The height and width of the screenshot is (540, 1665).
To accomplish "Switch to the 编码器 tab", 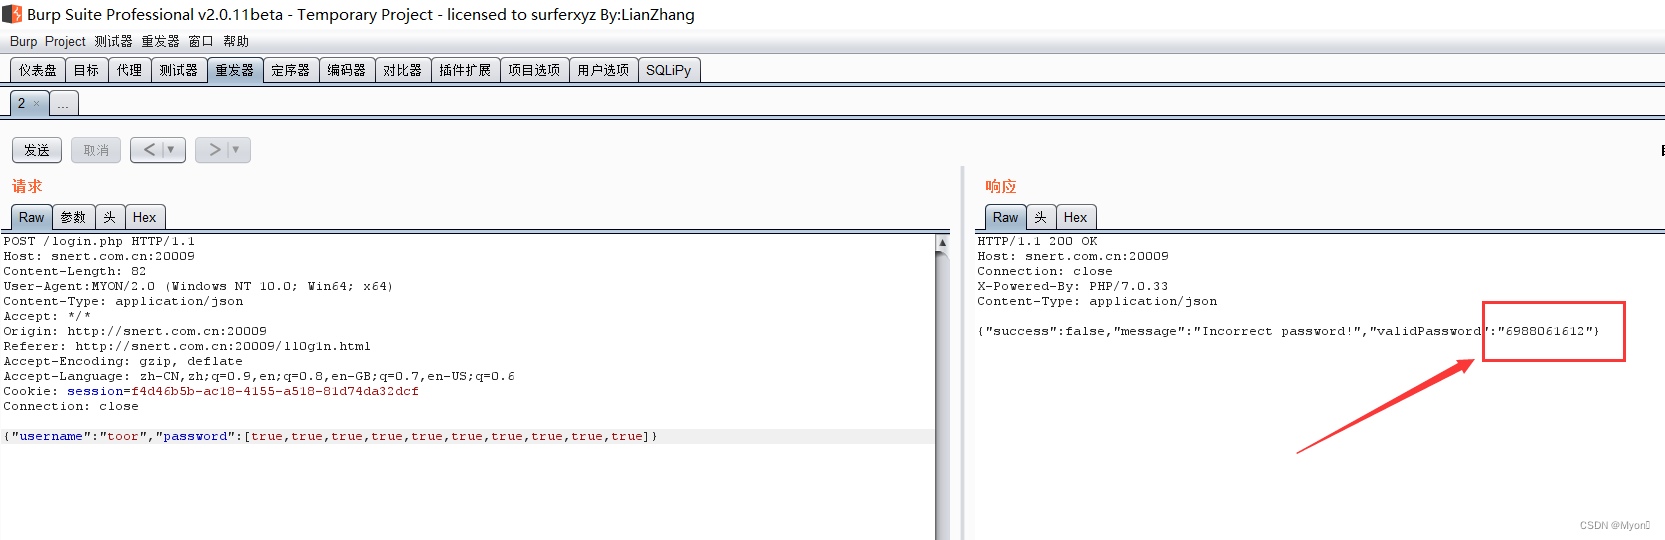I will 347,70.
